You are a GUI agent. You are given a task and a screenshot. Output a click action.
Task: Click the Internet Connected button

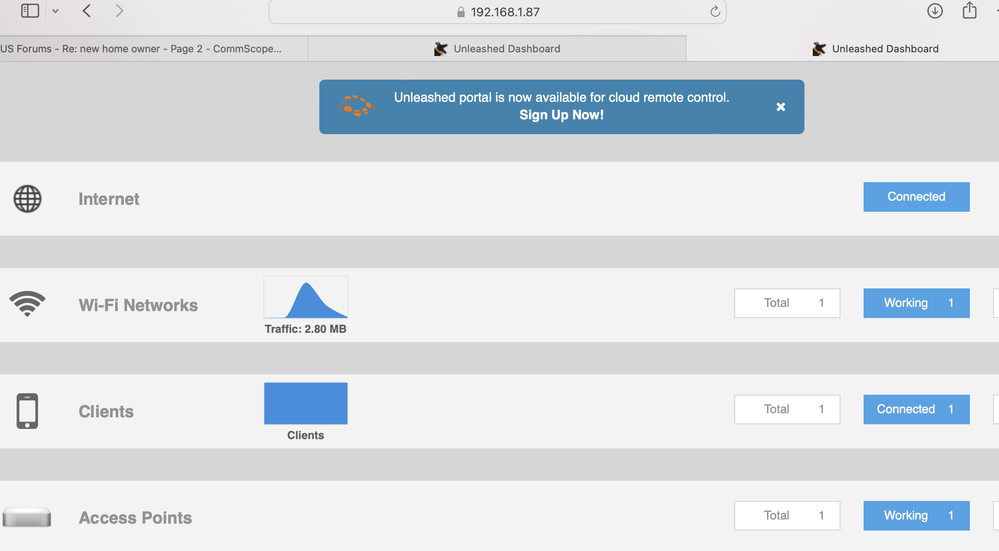click(x=916, y=197)
